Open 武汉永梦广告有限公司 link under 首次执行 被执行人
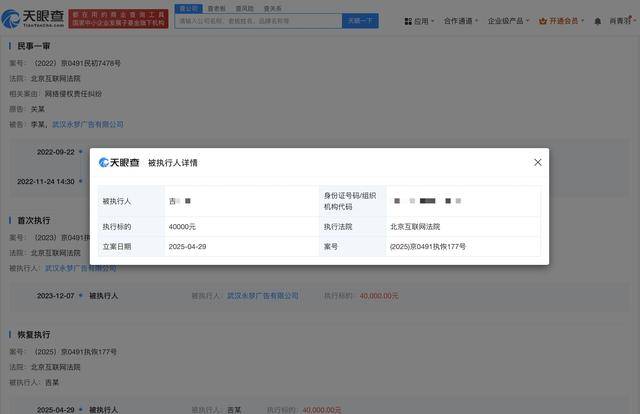This screenshot has height=414, width=640. (x=80, y=268)
